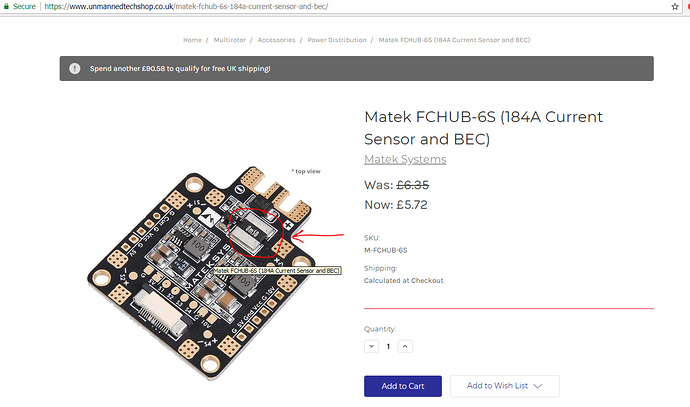Click the product title heading
This screenshot has width=690, height=407.
pos(483,128)
